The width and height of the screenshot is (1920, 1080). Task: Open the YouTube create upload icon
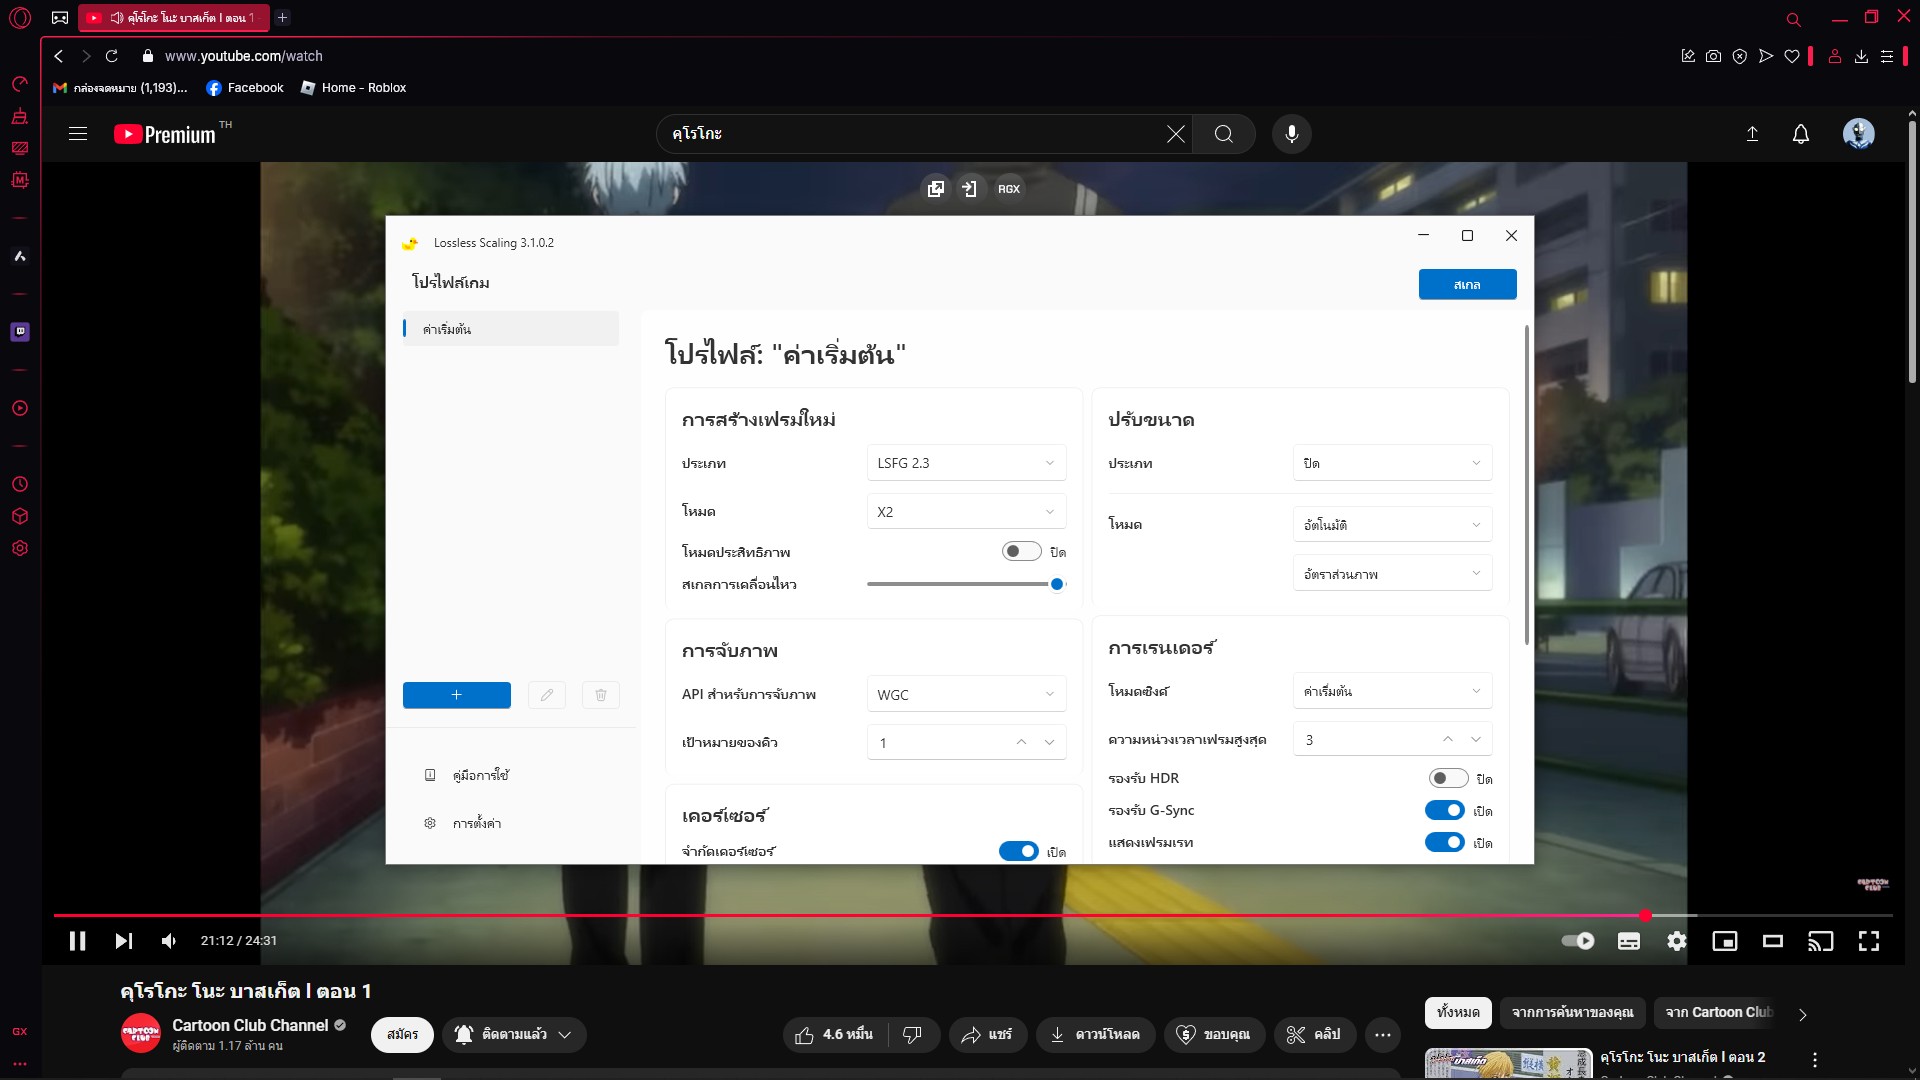tap(1752, 134)
